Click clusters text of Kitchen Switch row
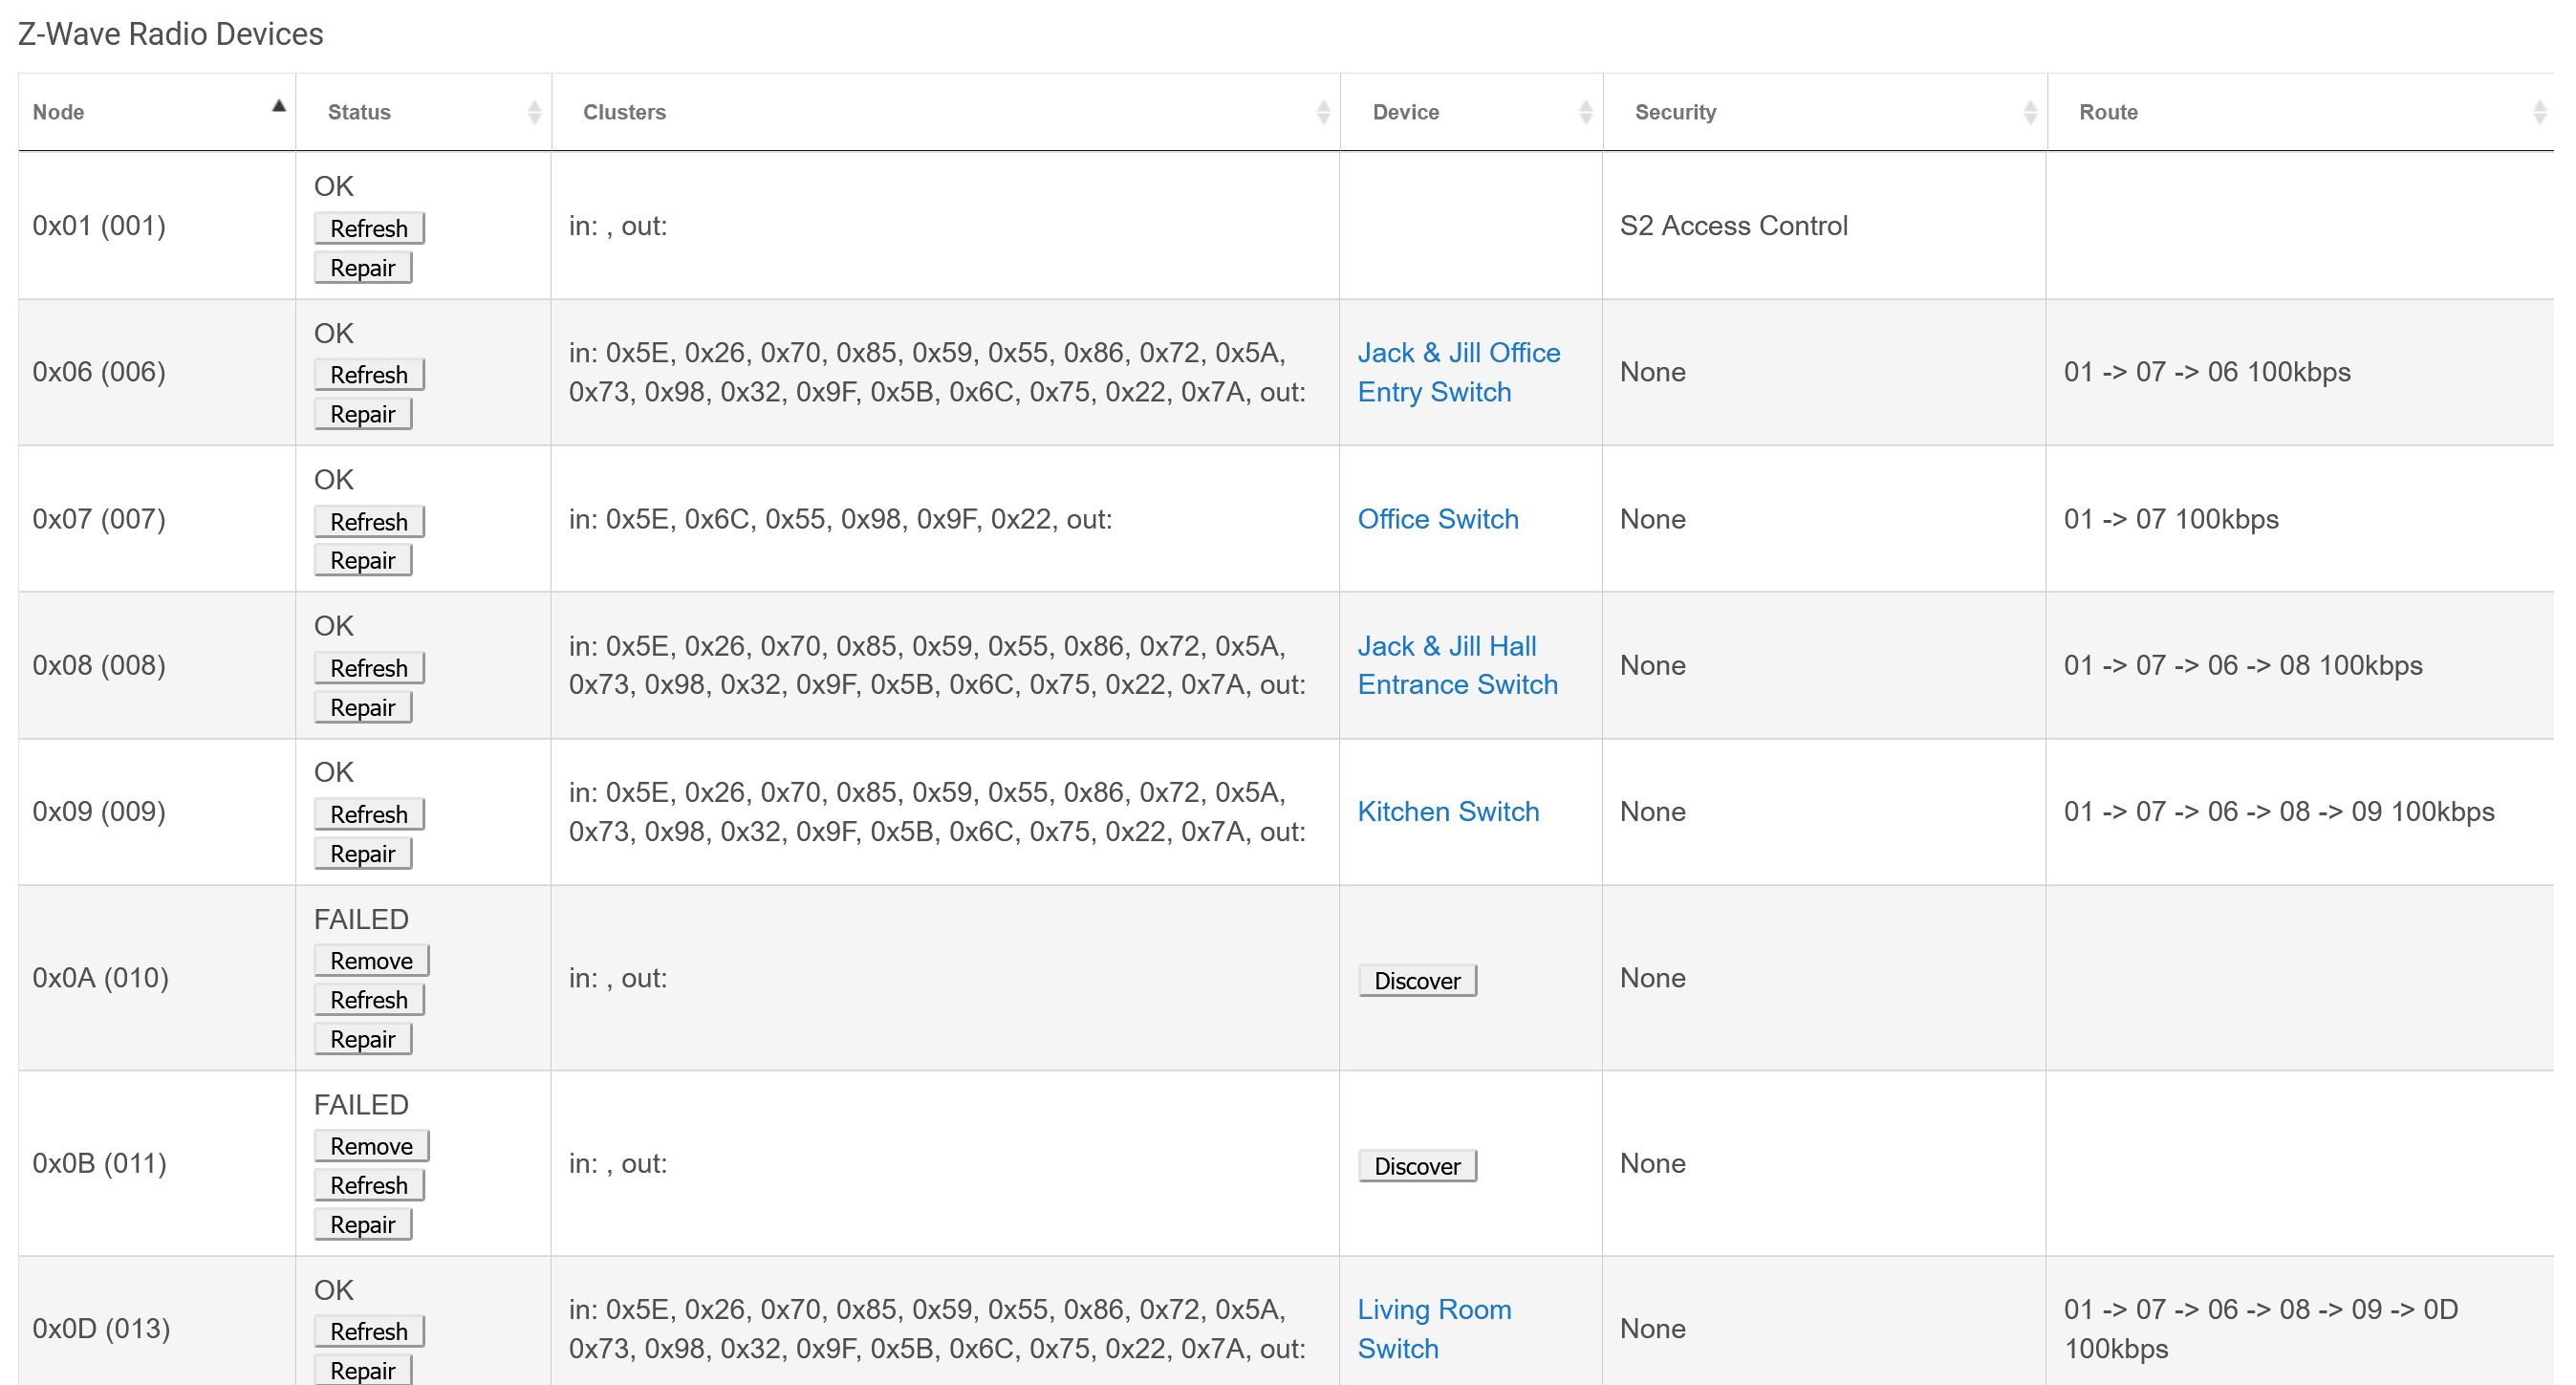This screenshot has height=1385, width=2576. [x=937, y=811]
